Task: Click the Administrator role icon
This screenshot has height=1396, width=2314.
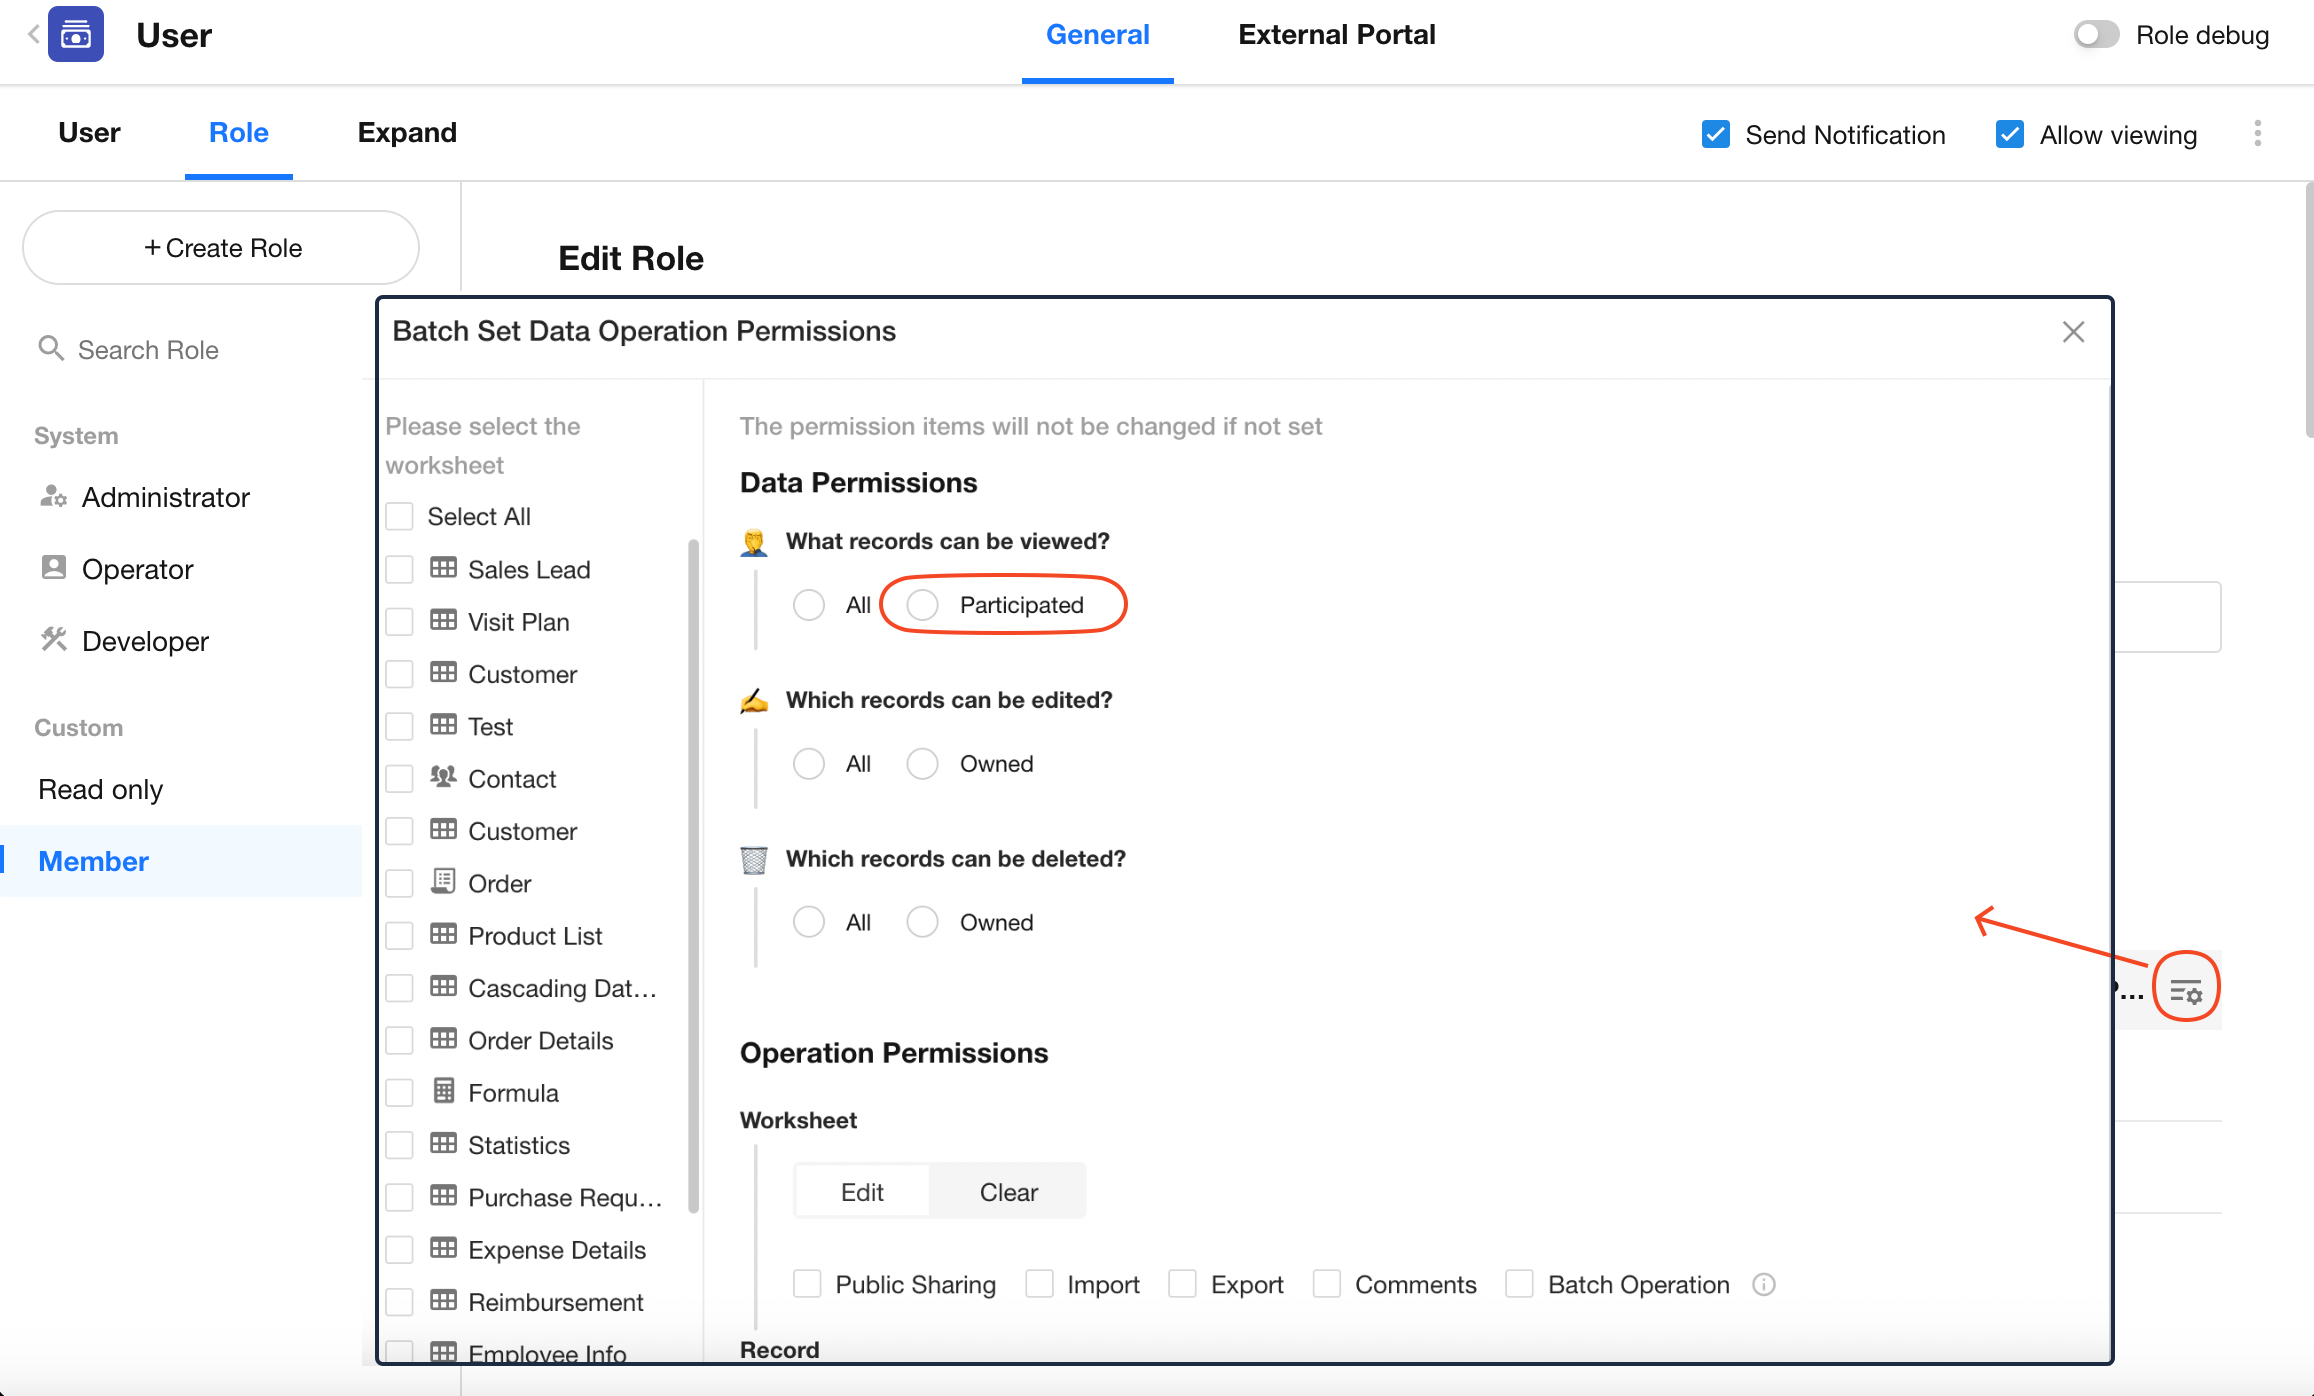Action: 53,497
